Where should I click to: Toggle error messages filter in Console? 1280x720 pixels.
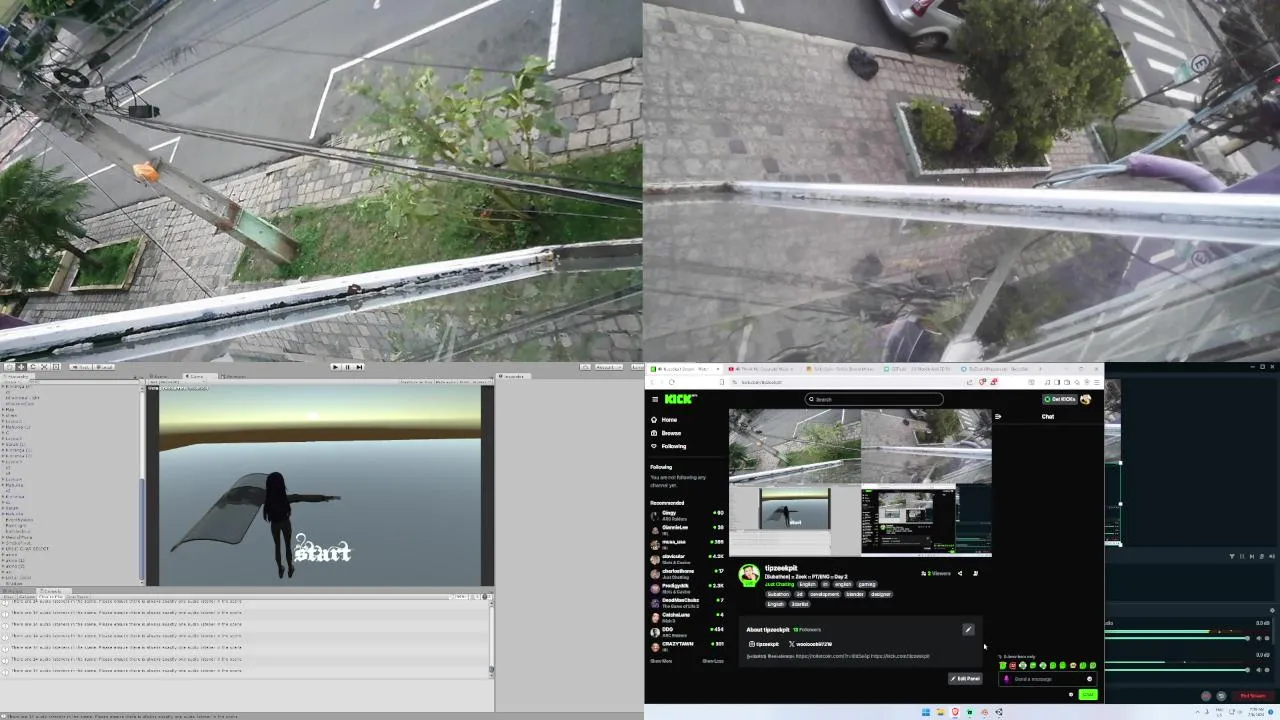485,597
